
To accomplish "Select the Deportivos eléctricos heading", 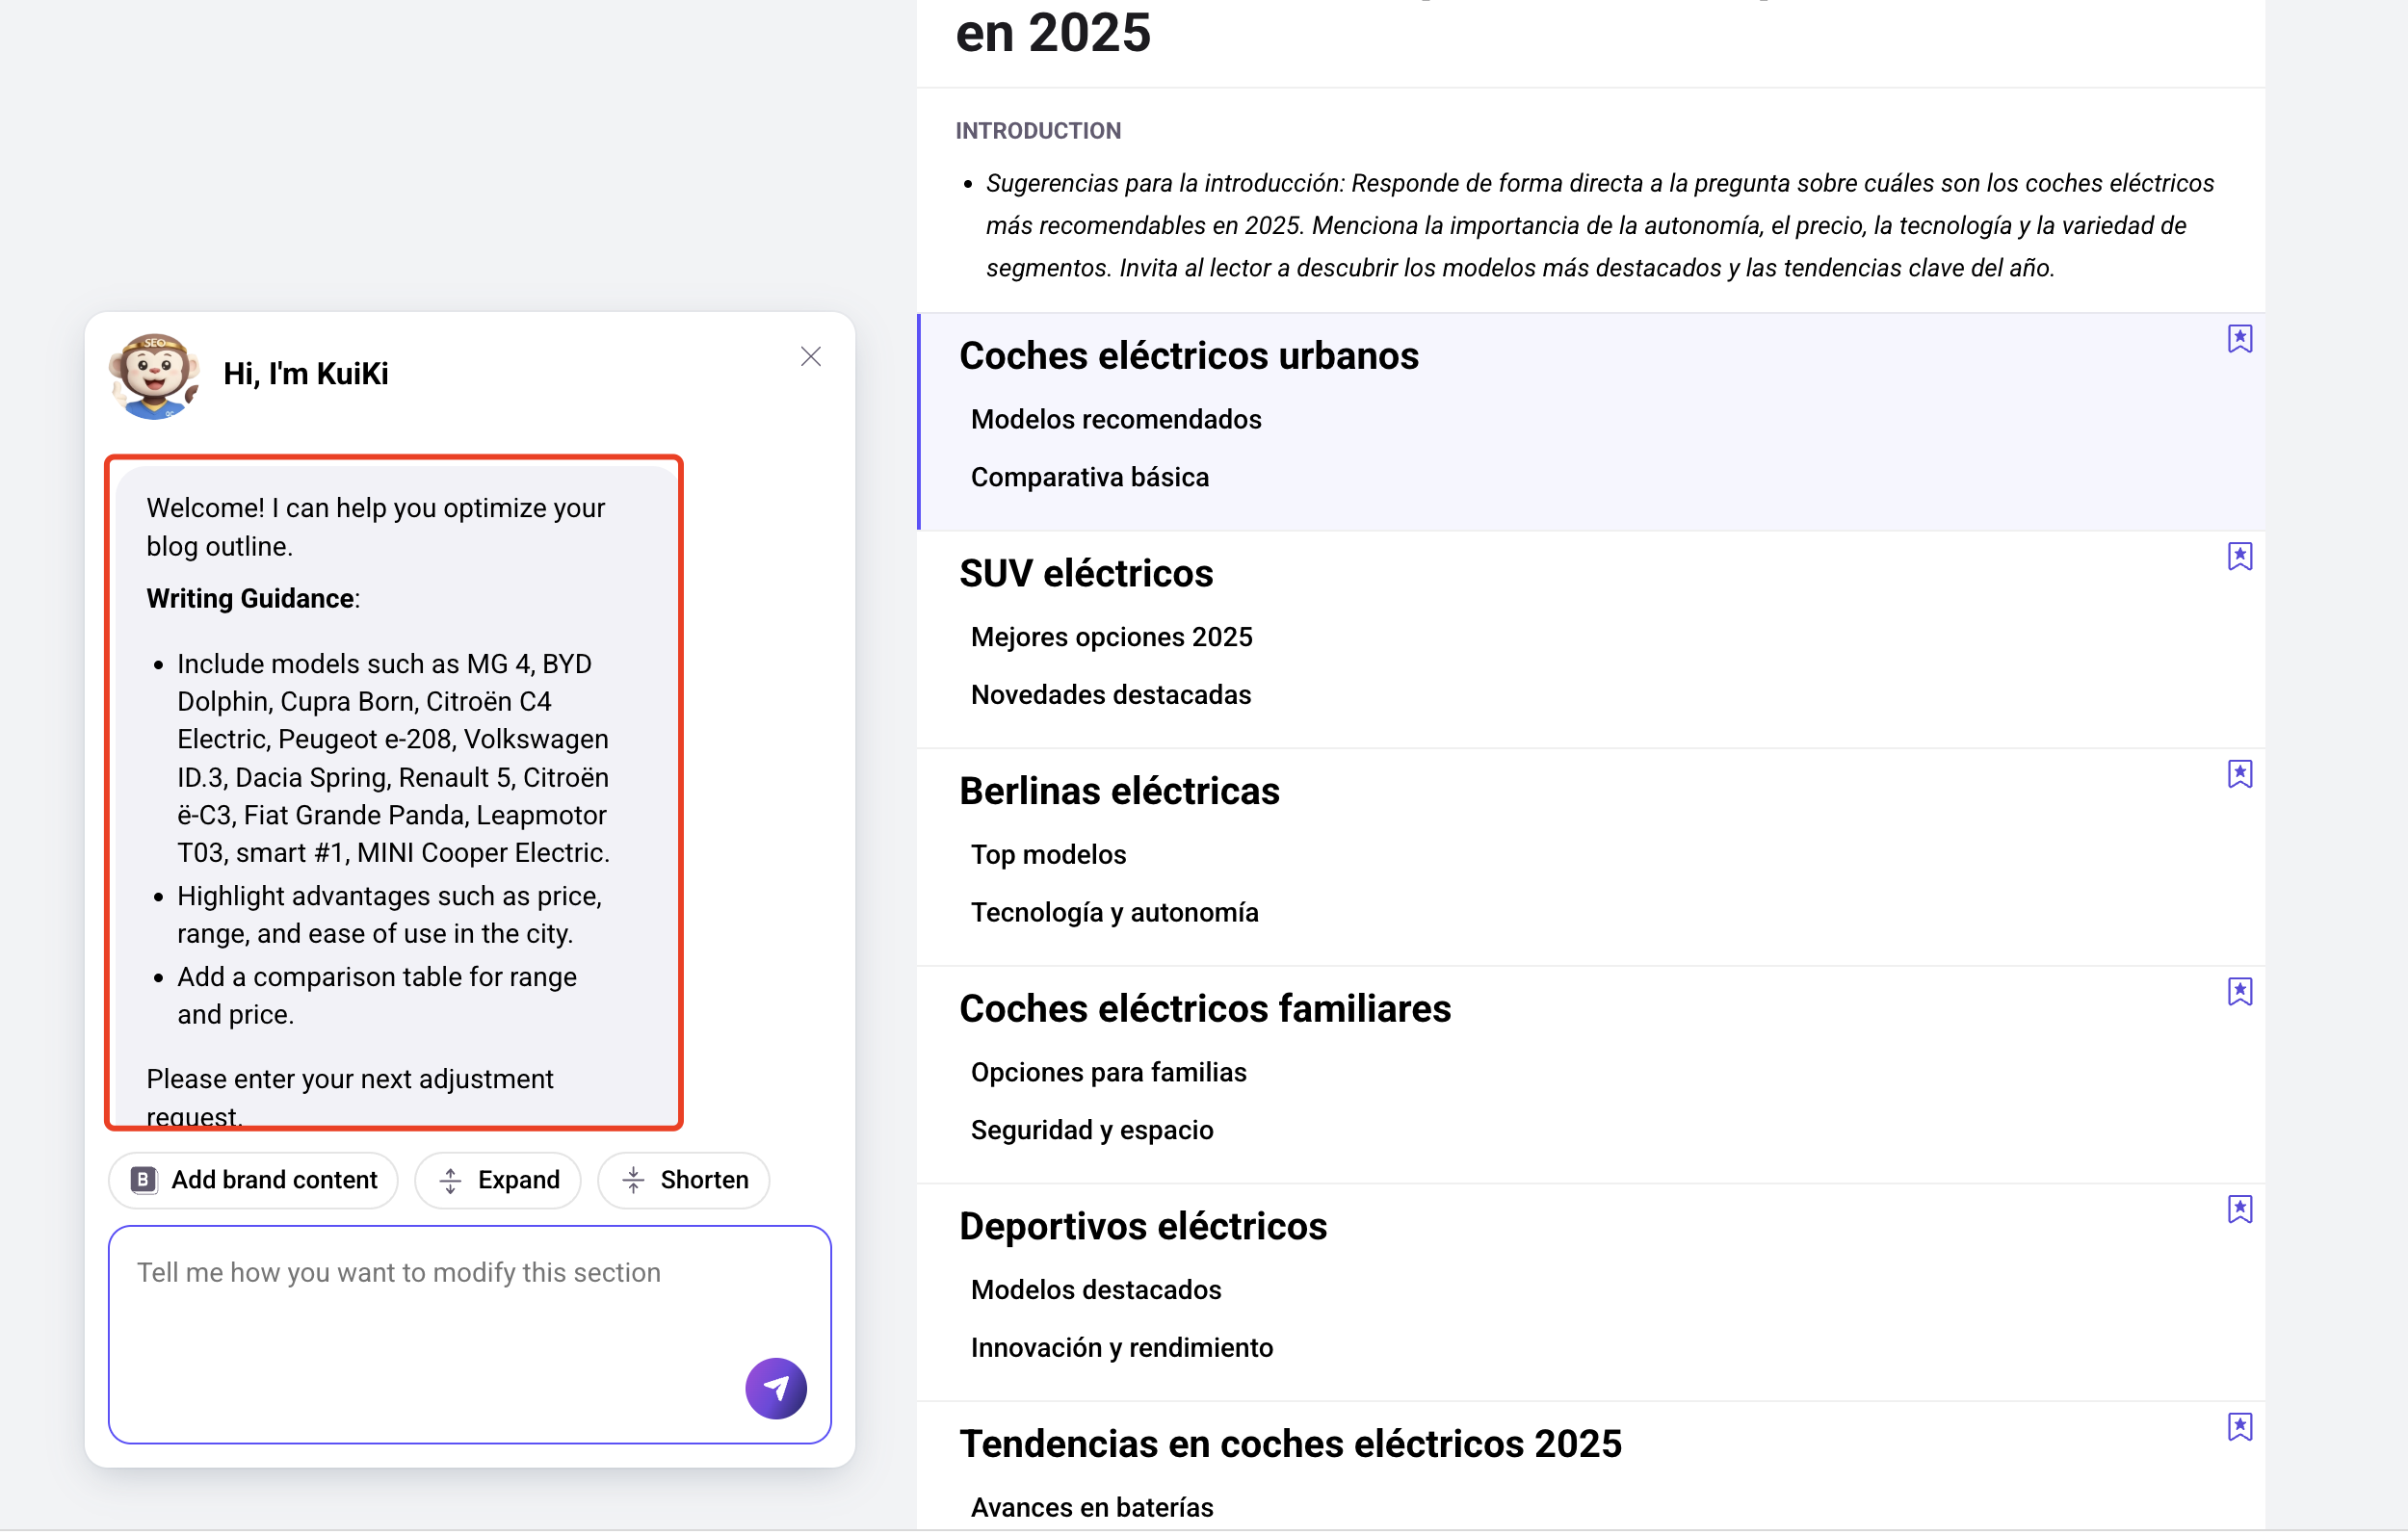I will pyautogui.click(x=1143, y=1228).
